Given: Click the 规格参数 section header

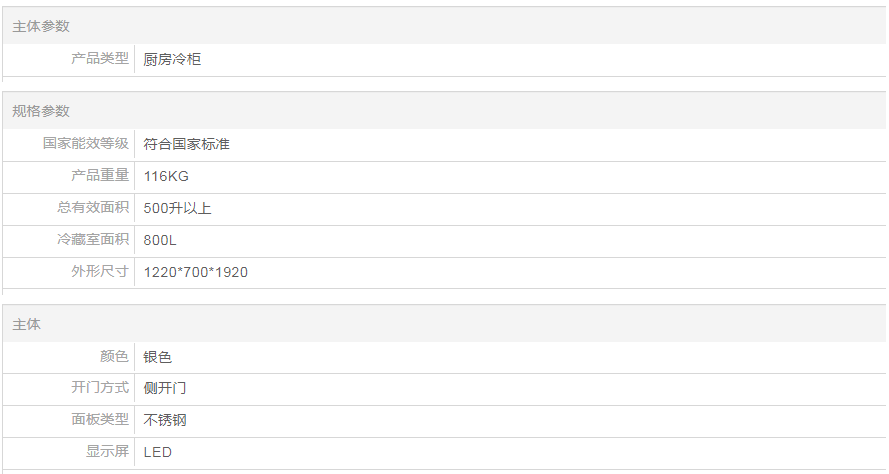Looking at the screenshot, I should point(41,111).
